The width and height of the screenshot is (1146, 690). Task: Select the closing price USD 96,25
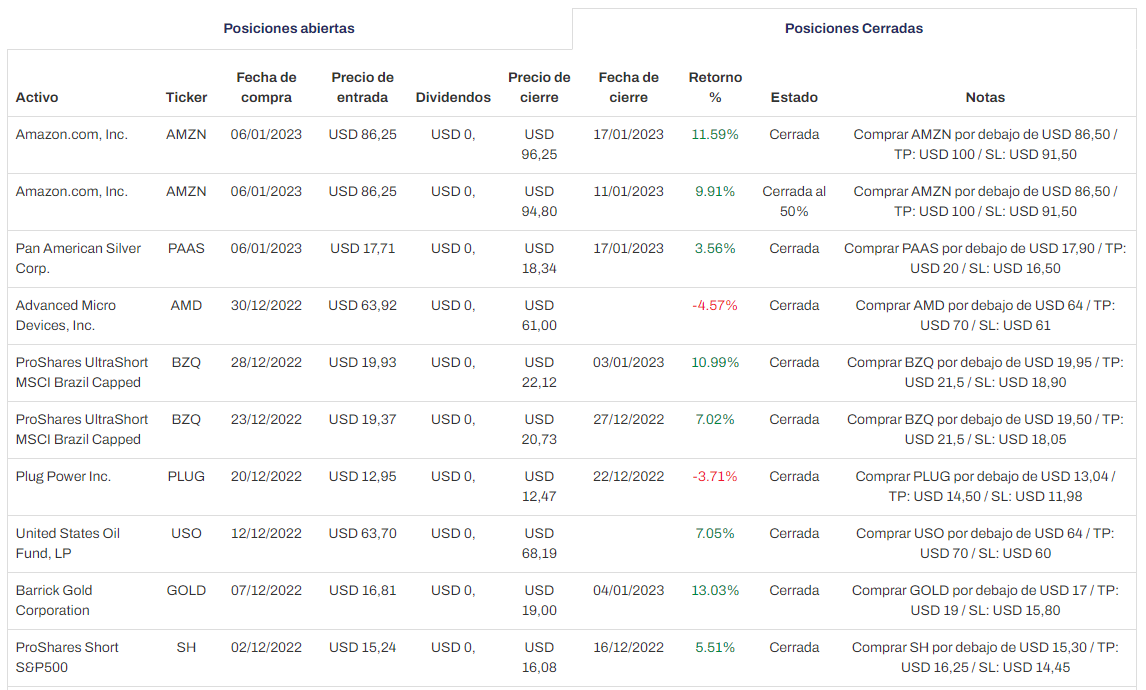[x=539, y=145]
